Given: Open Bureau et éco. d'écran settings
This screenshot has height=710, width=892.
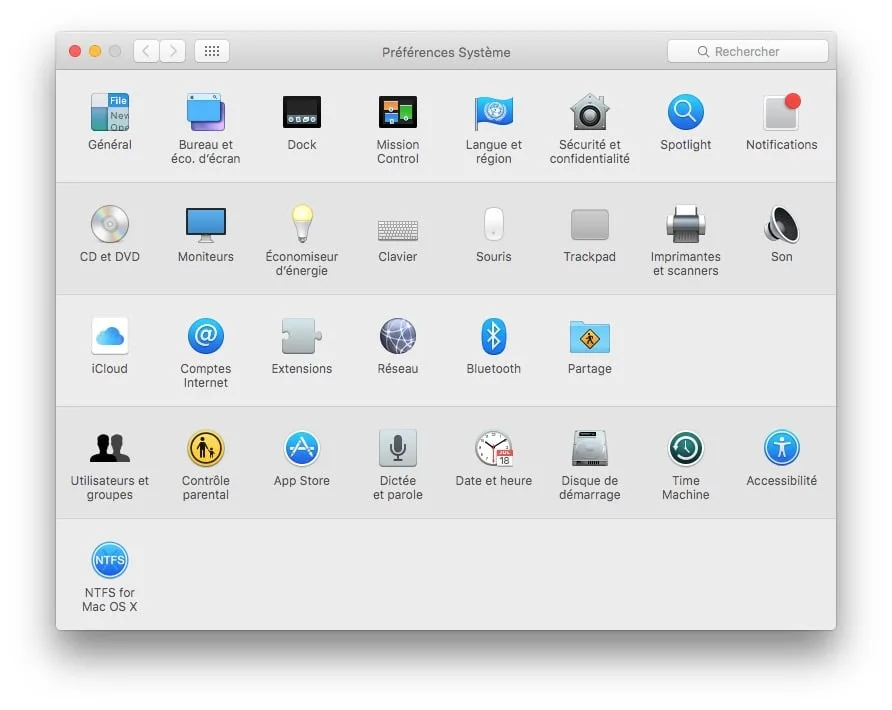Looking at the screenshot, I should (205, 112).
